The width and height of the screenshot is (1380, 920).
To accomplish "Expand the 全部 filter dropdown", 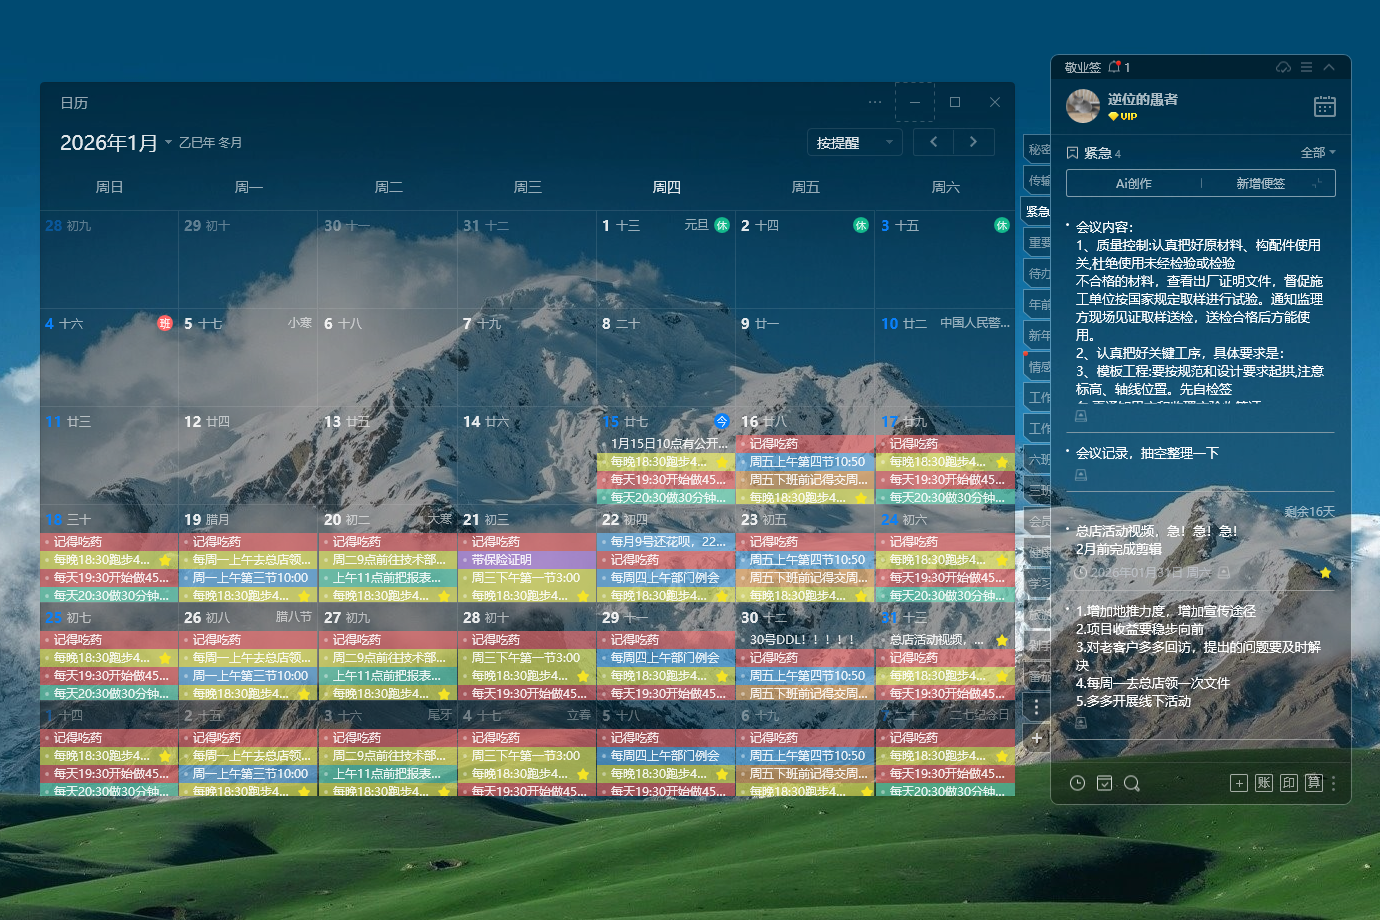I will click(1318, 153).
